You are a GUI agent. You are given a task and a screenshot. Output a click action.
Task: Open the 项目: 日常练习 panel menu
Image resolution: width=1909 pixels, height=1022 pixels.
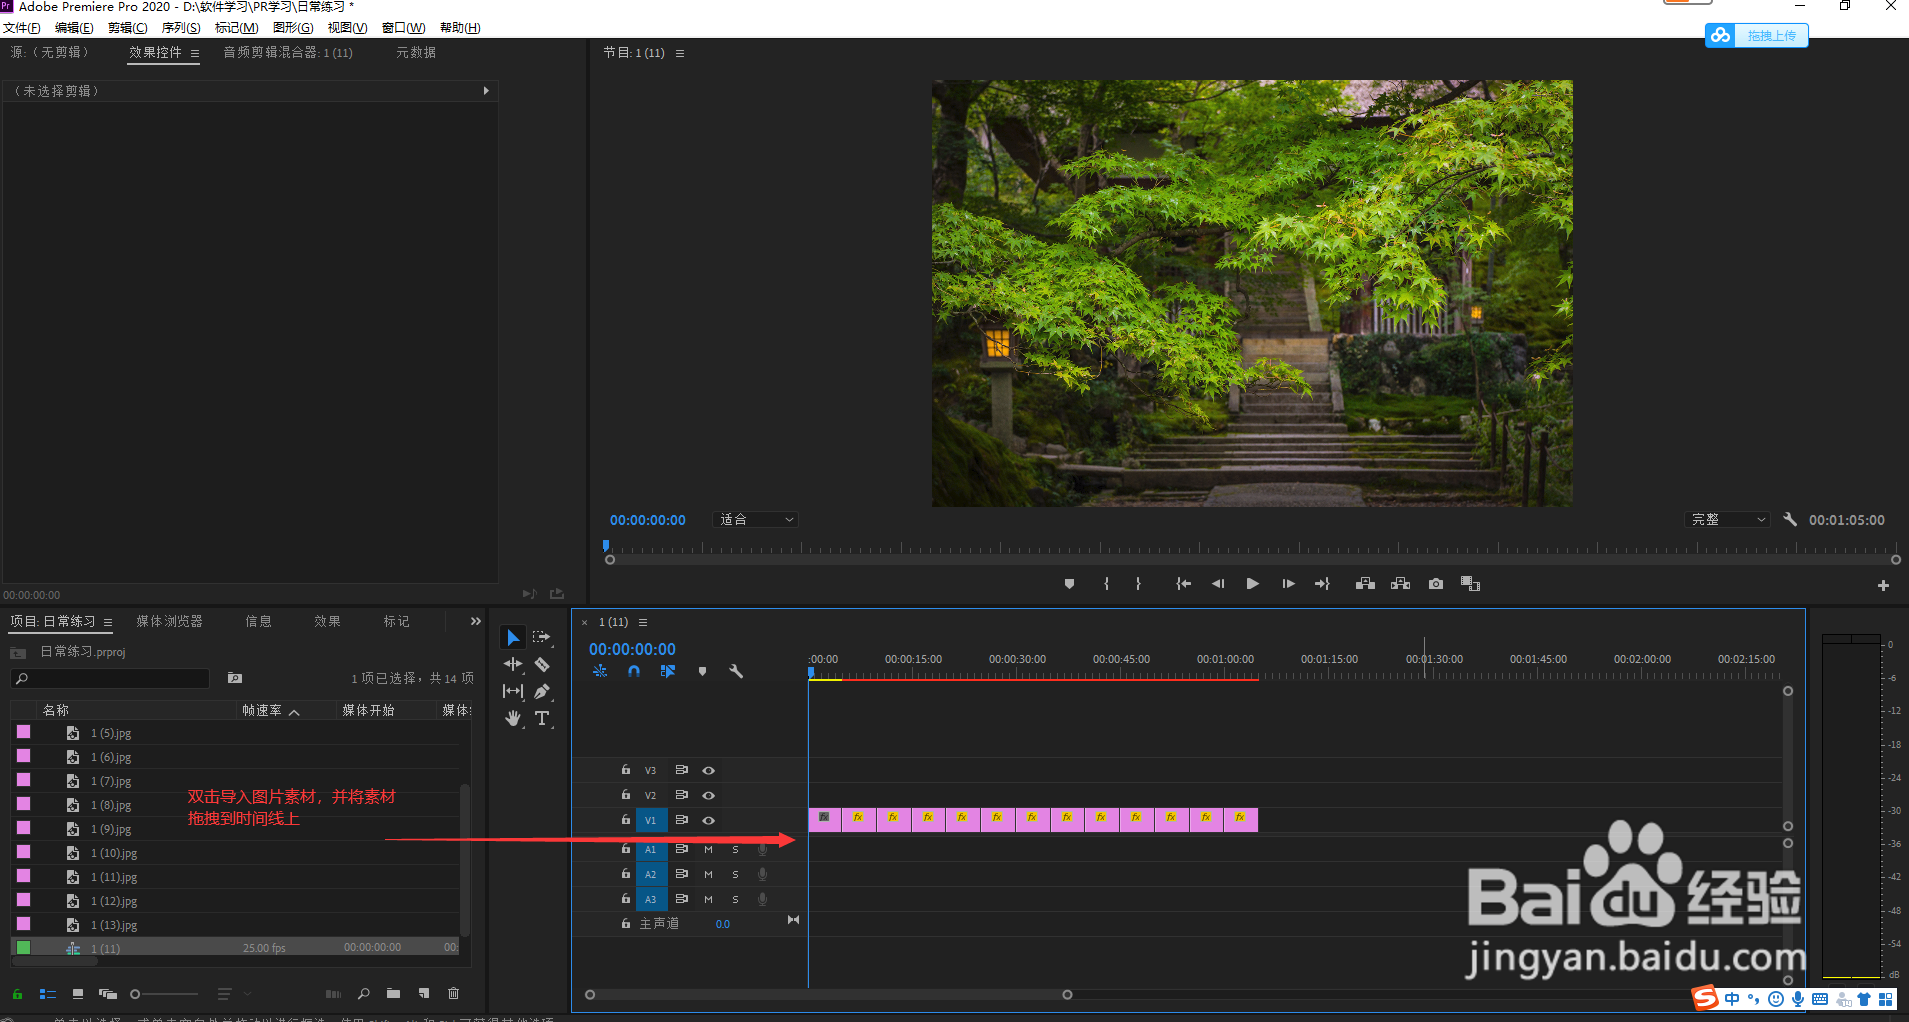[x=107, y=623]
